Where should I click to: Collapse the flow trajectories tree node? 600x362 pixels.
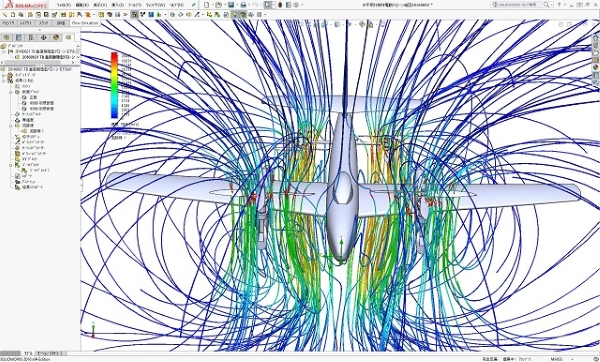click(x=11, y=126)
